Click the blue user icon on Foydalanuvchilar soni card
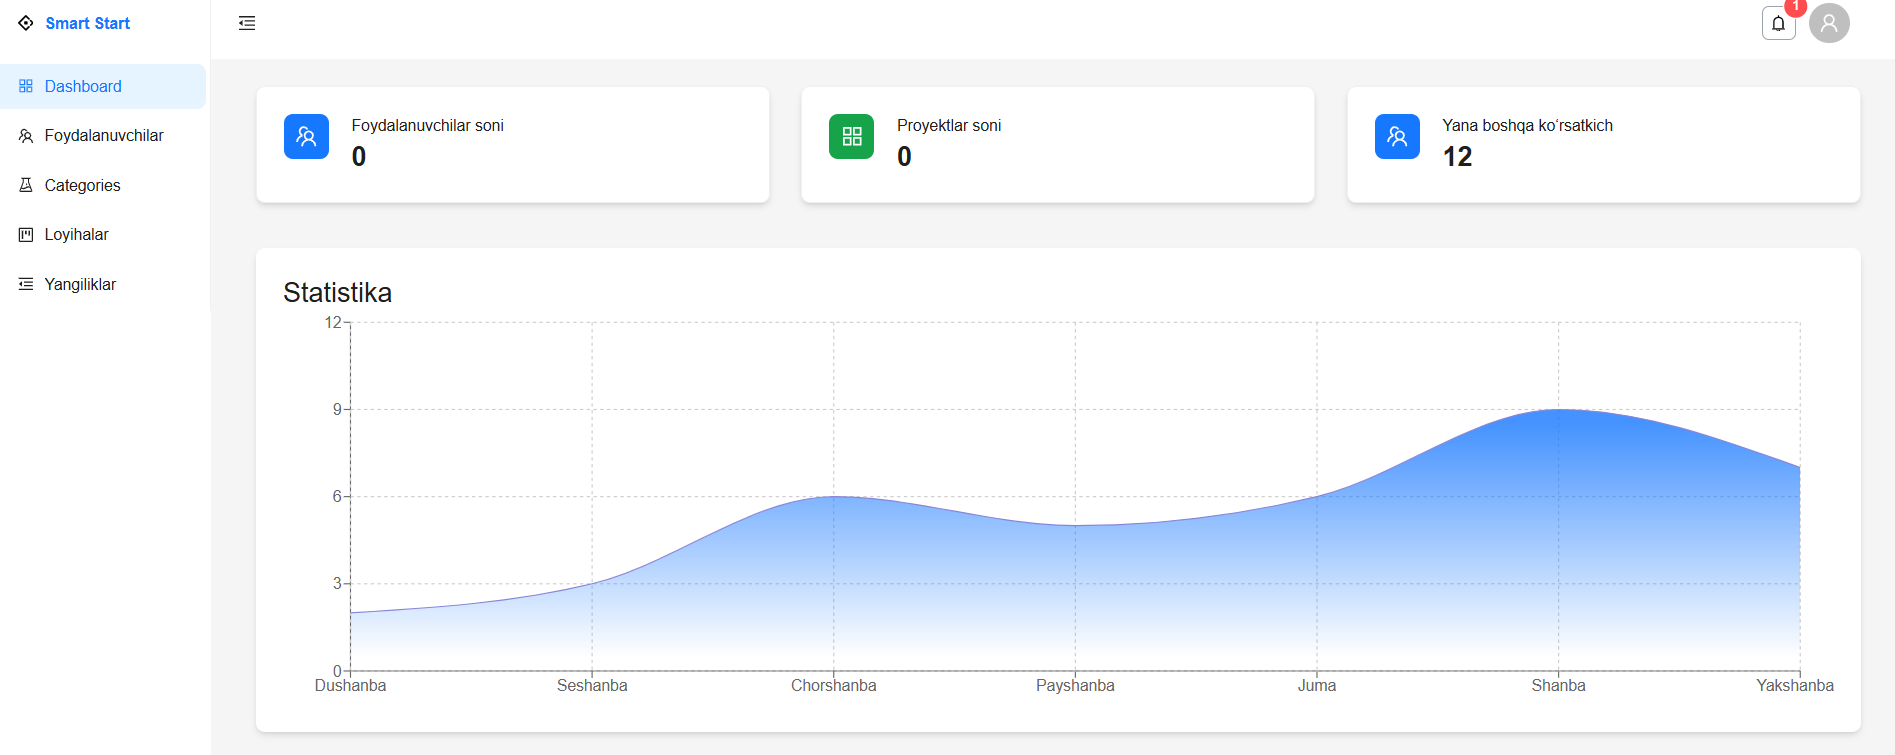The width and height of the screenshot is (1895, 755). point(306,137)
